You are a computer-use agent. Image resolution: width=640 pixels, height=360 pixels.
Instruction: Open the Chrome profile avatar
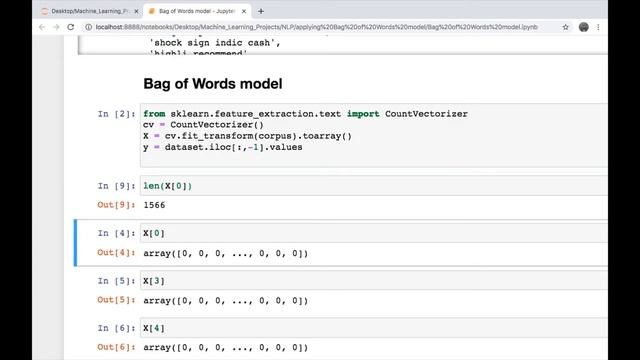coord(584,27)
